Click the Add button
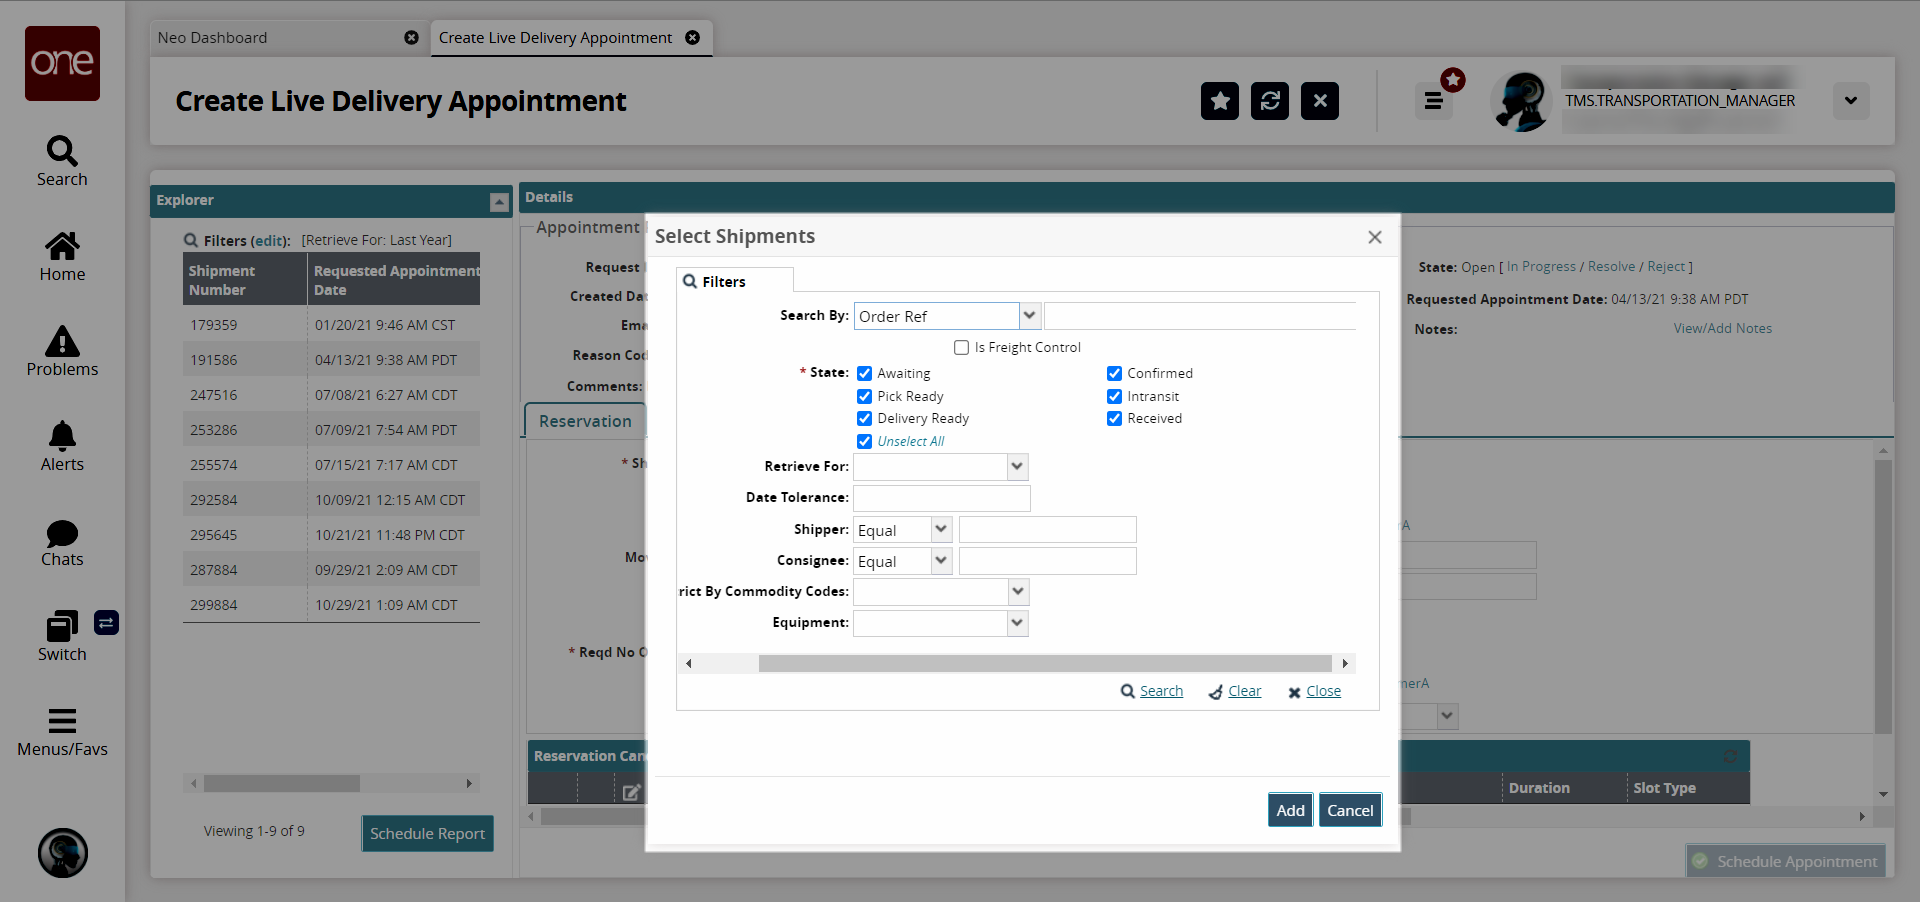This screenshot has height=902, width=1920. click(x=1290, y=810)
